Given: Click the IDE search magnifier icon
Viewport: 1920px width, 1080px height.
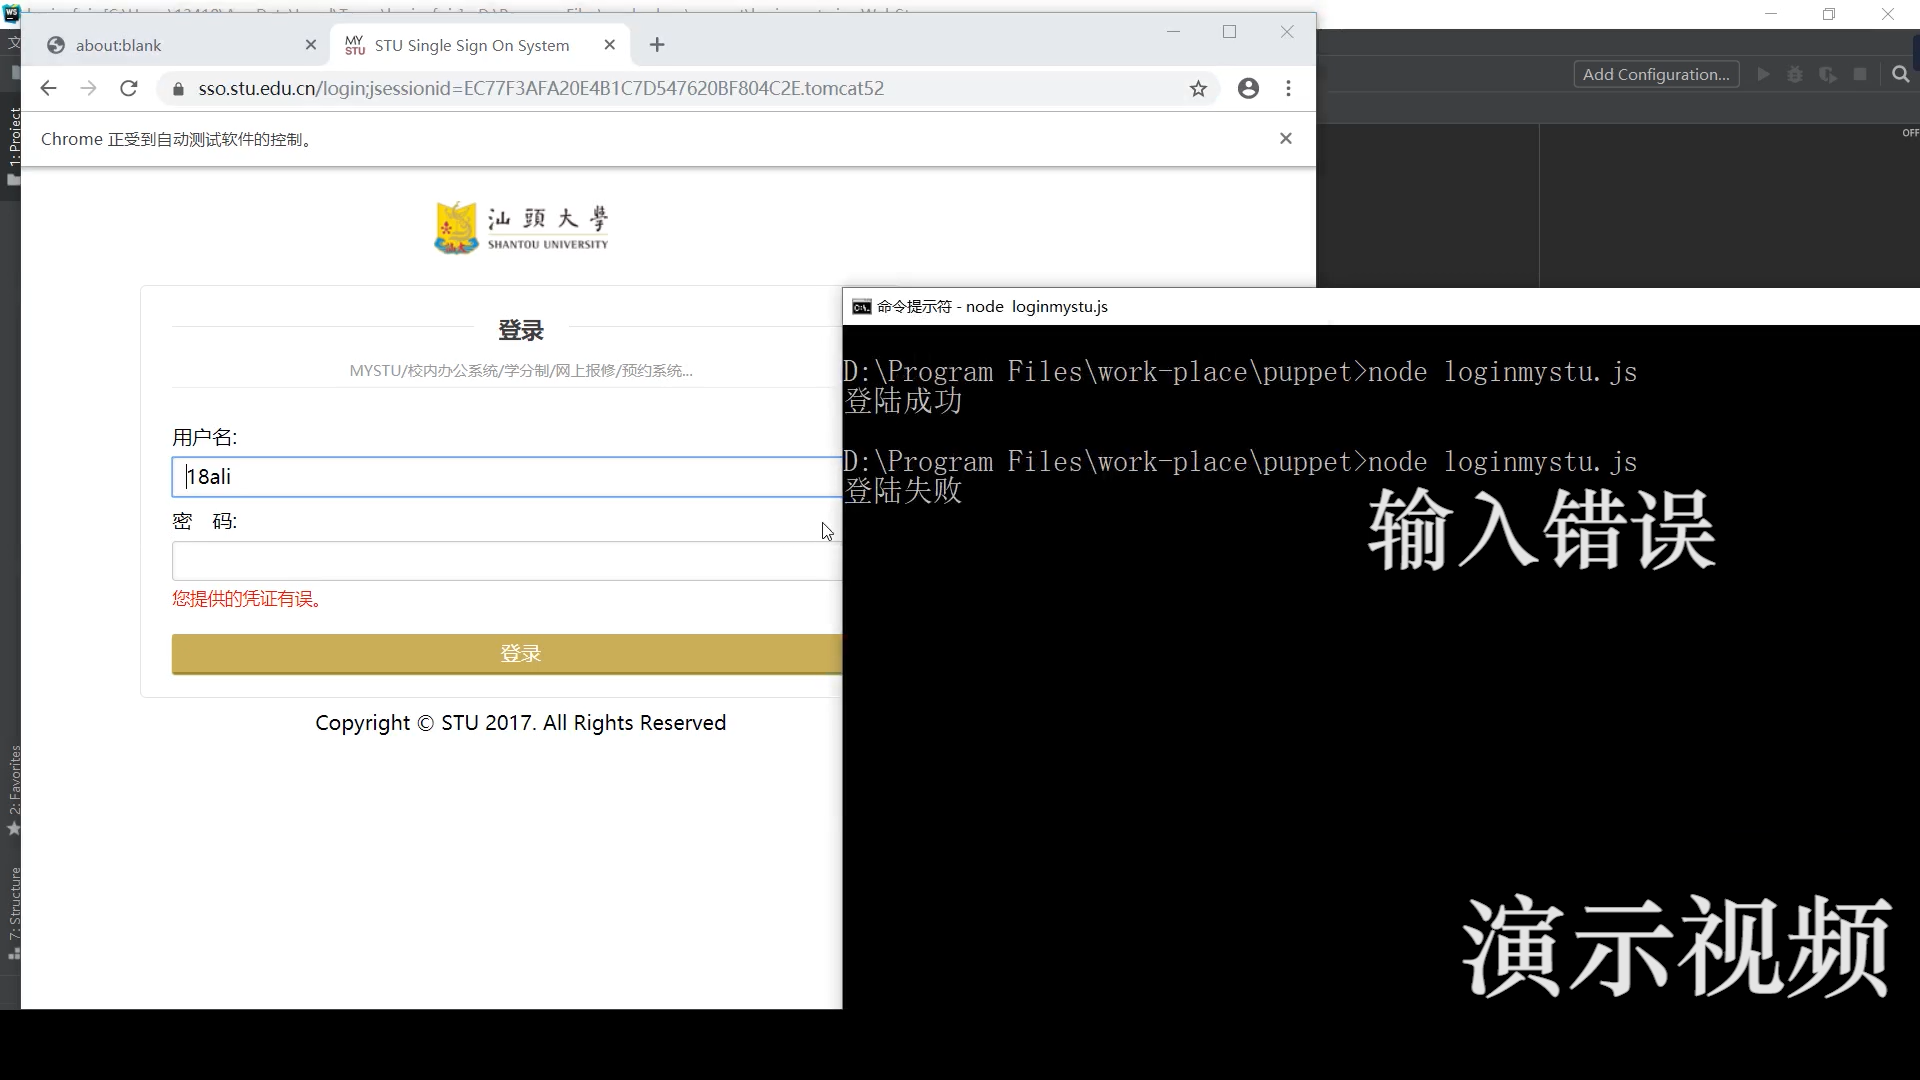Looking at the screenshot, I should (x=1900, y=74).
